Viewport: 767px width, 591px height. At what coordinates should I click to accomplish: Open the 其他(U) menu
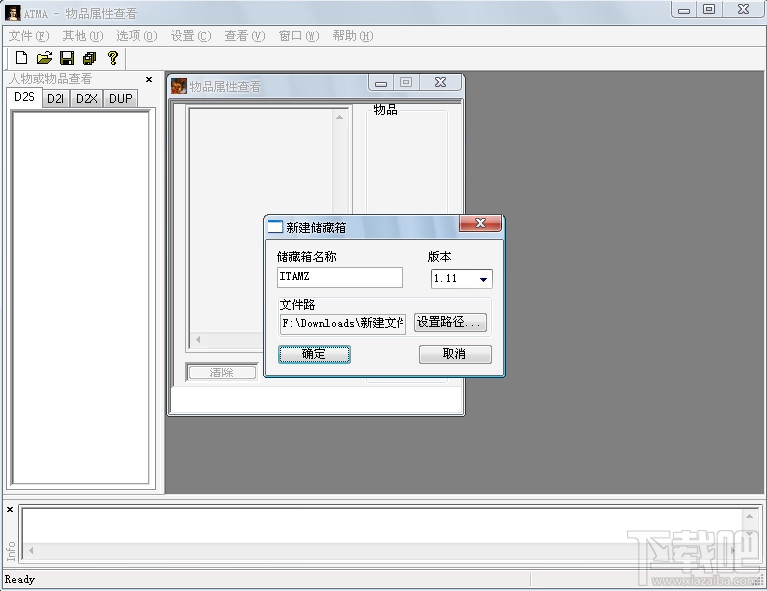tap(83, 36)
